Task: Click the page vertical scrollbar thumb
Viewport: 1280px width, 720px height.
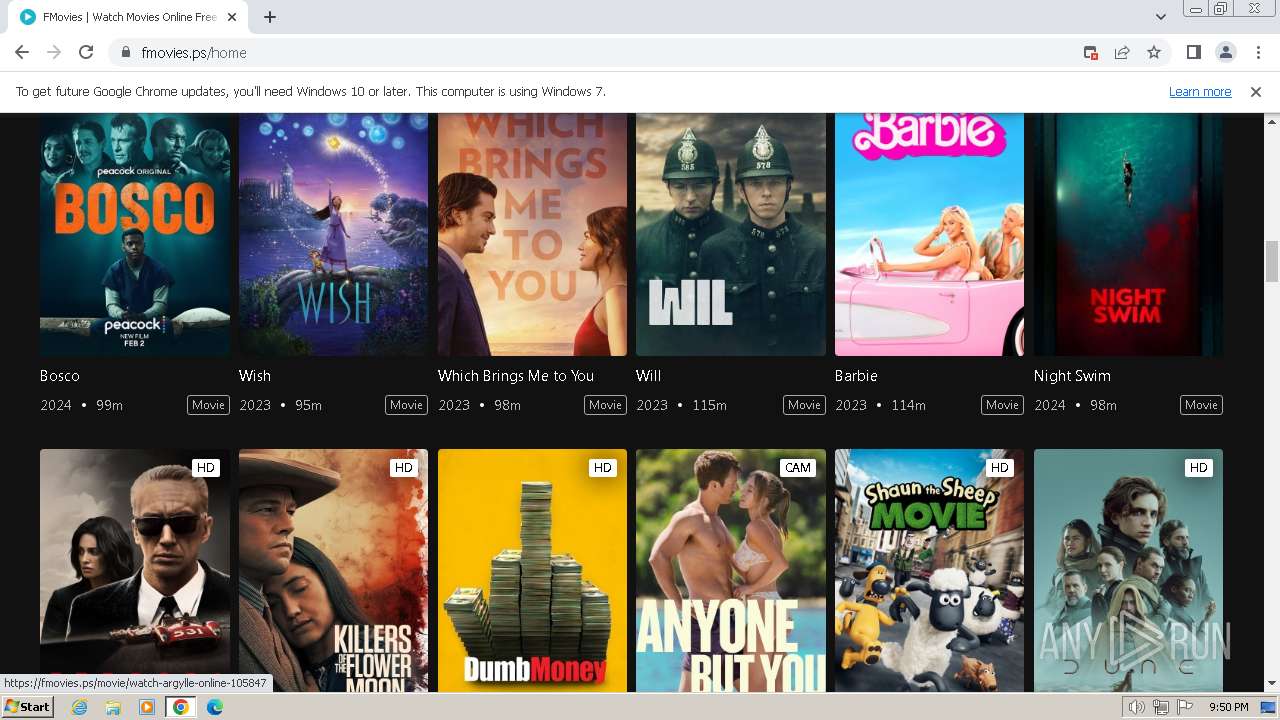Action: 1272,262
